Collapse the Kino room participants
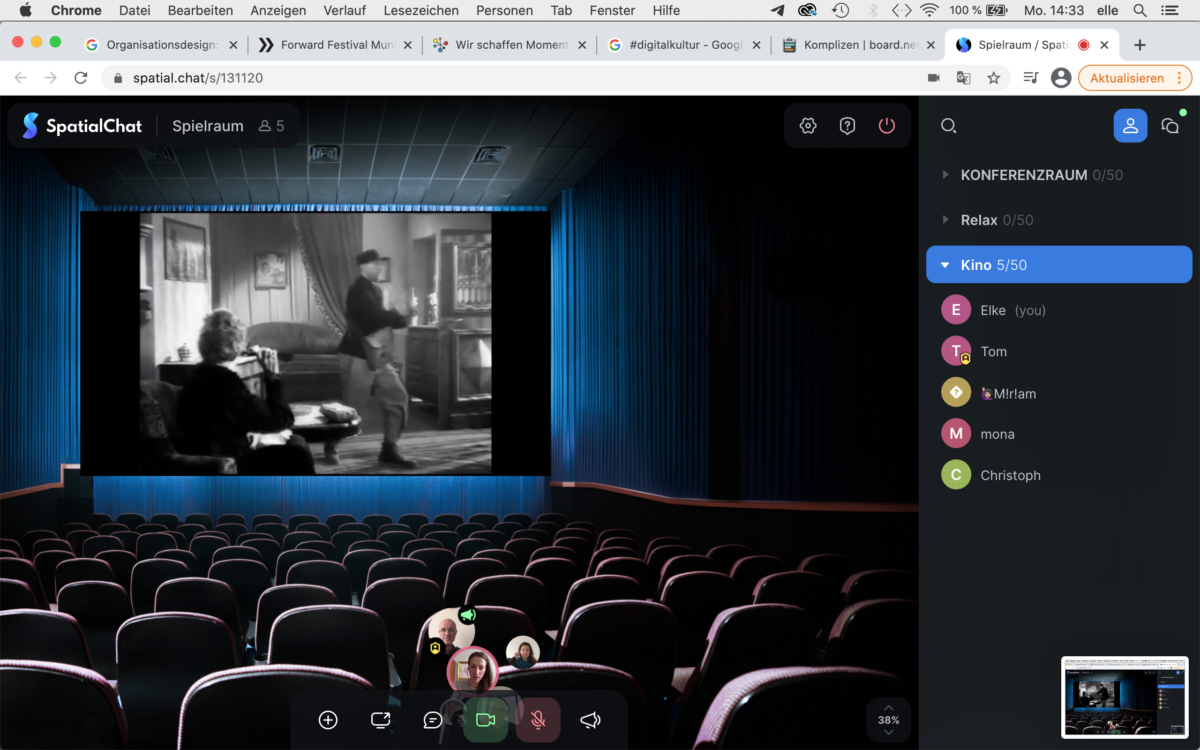 point(946,265)
